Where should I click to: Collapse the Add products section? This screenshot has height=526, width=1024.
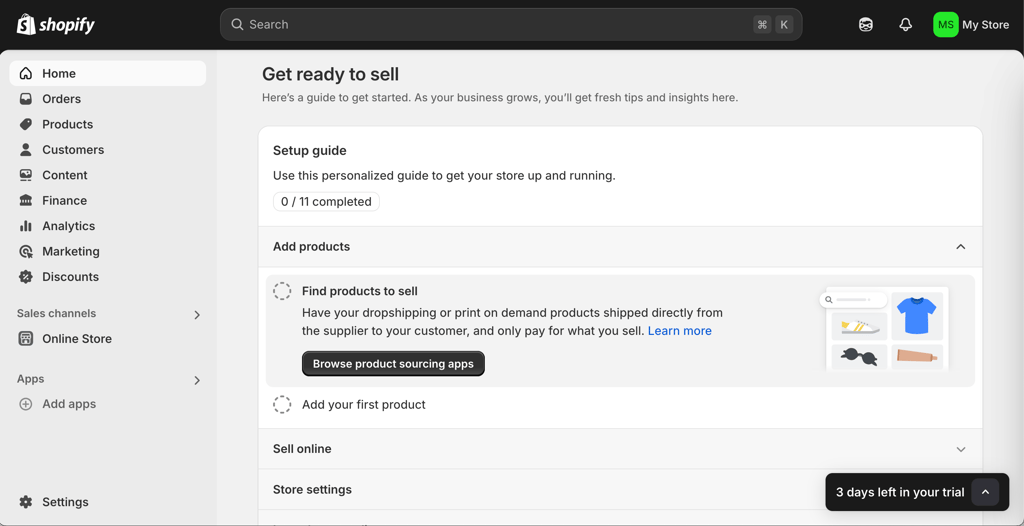coord(961,247)
